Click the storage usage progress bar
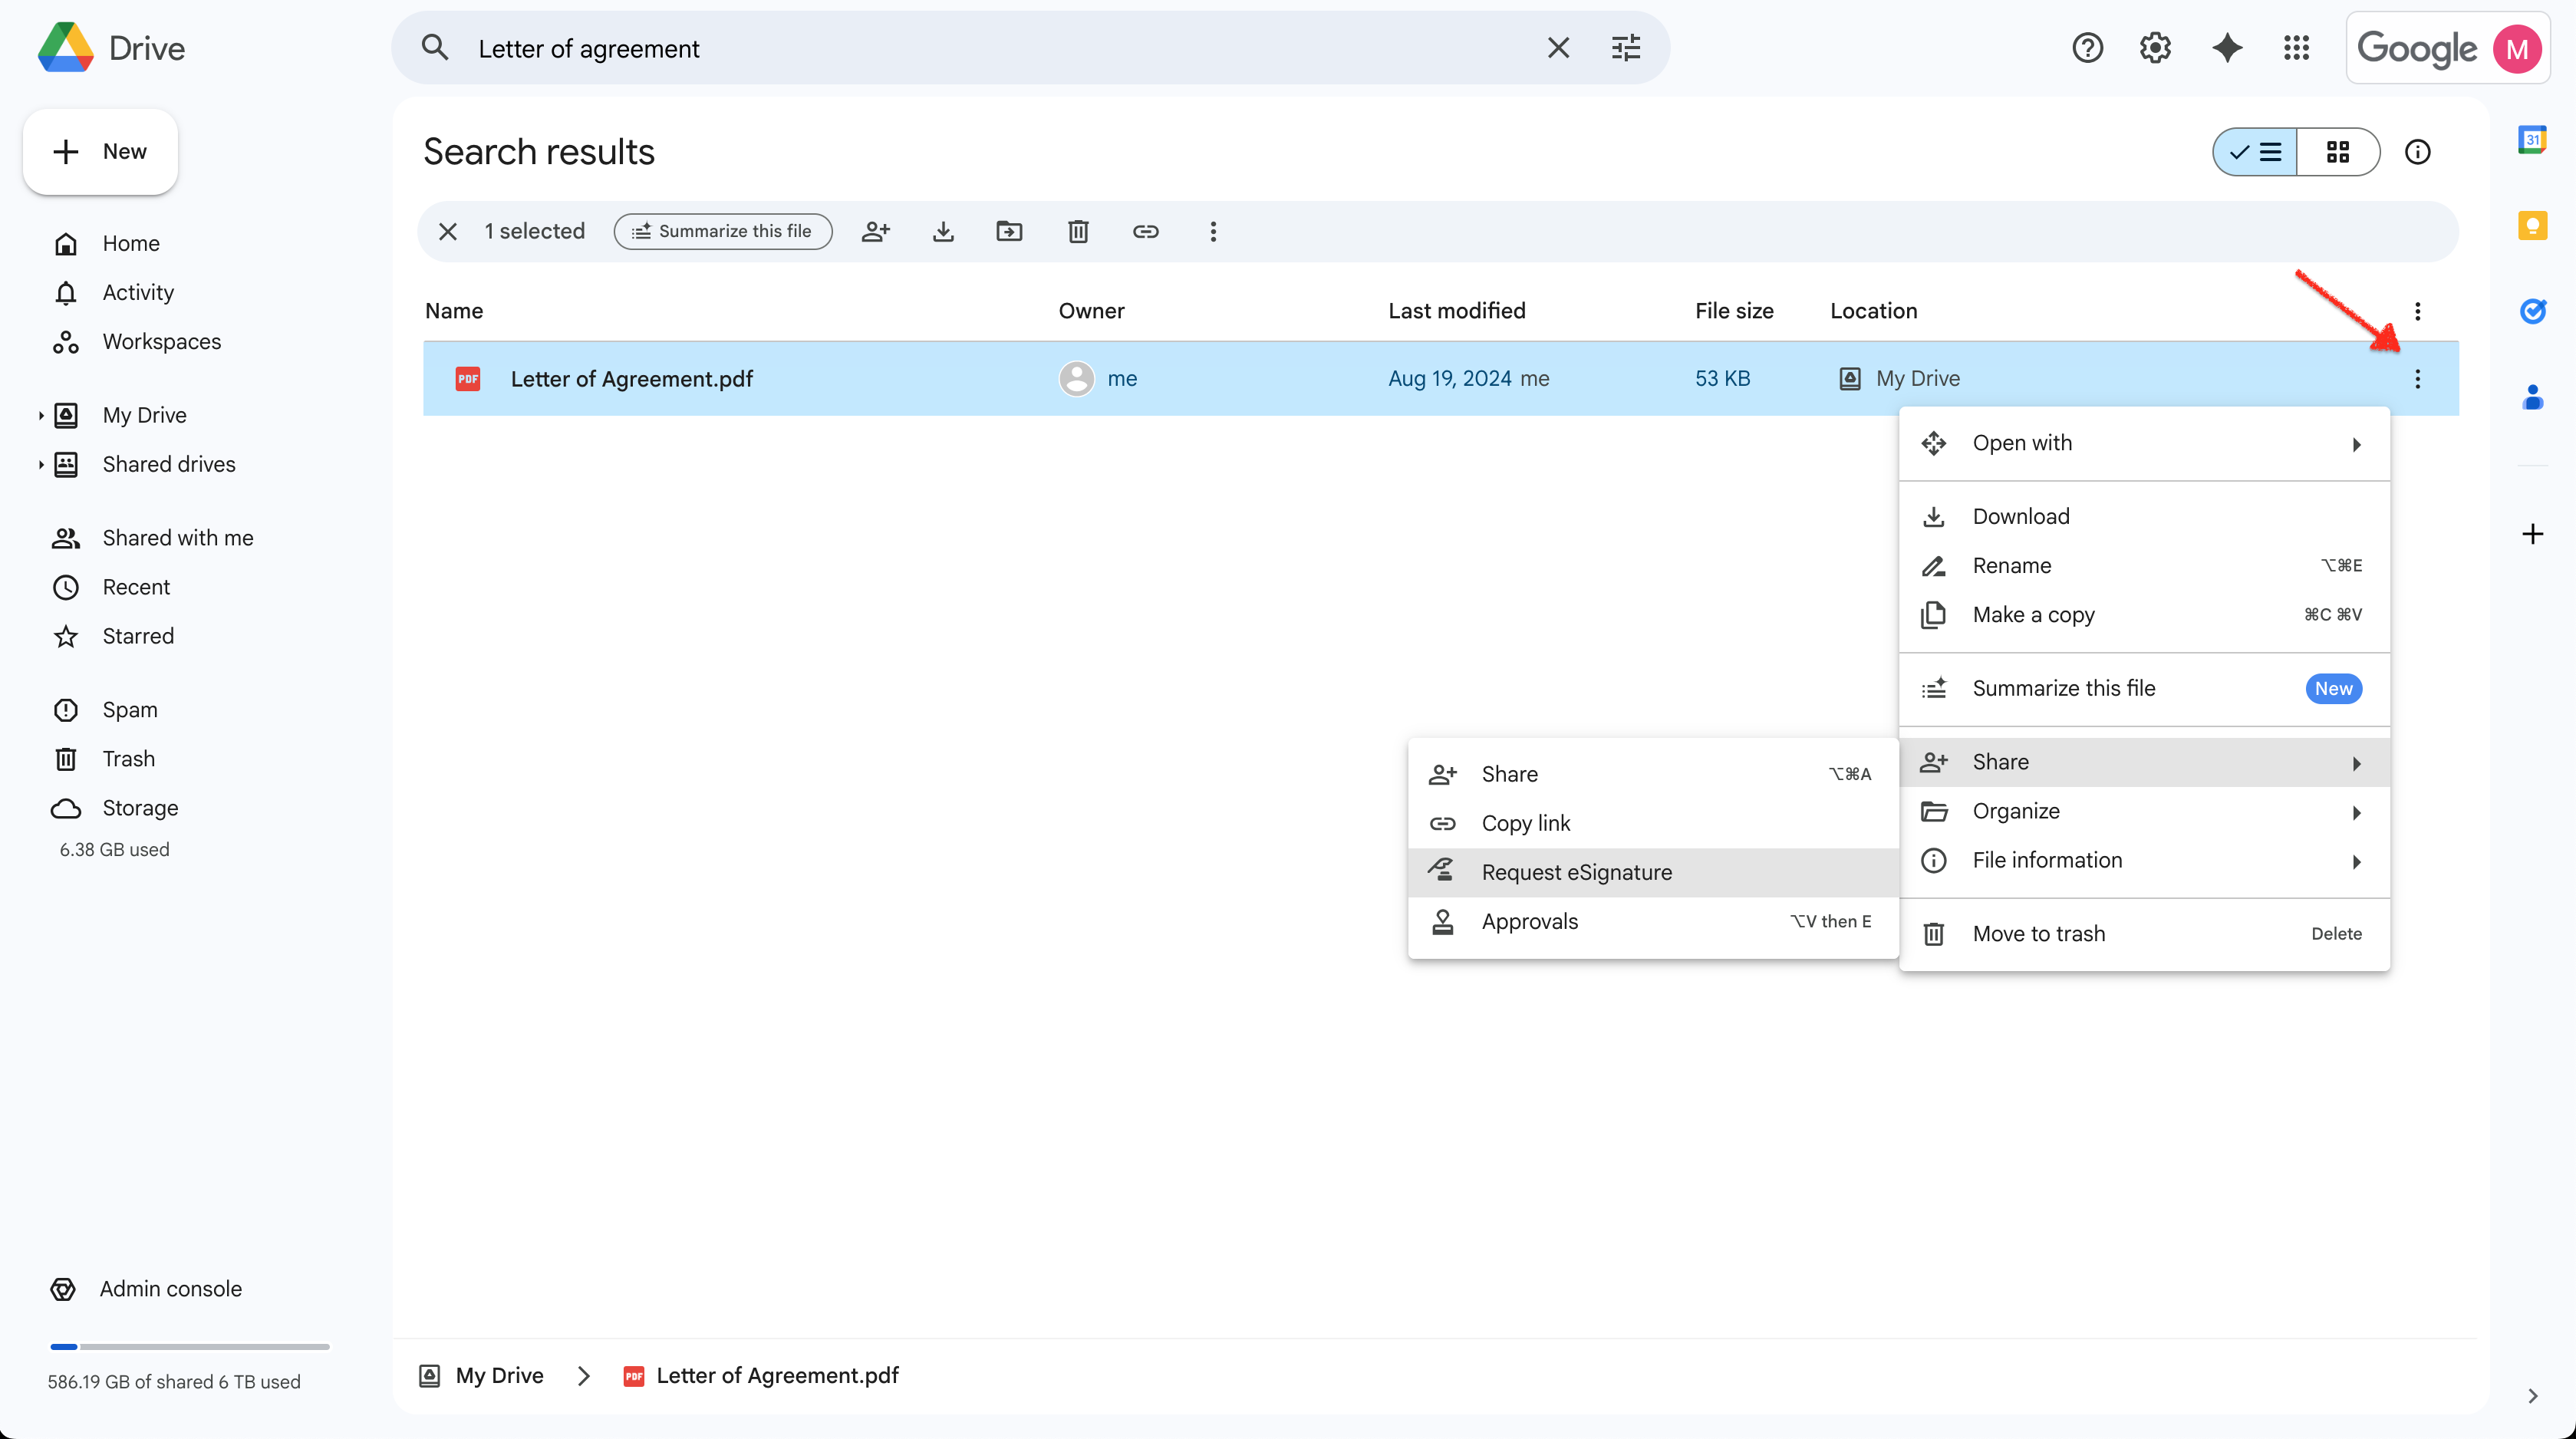Screen dimensions: 2576x1439 (x=189, y=1346)
